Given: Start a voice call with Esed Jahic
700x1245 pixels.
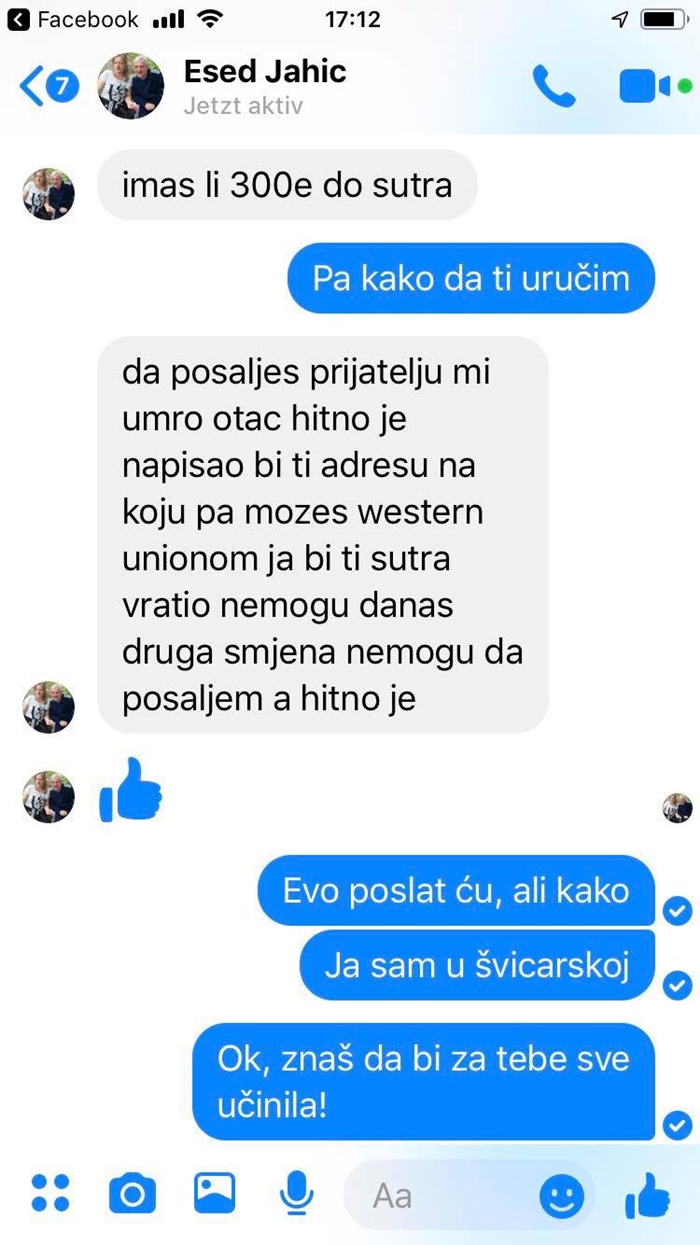Looking at the screenshot, I should pos(553,87).
